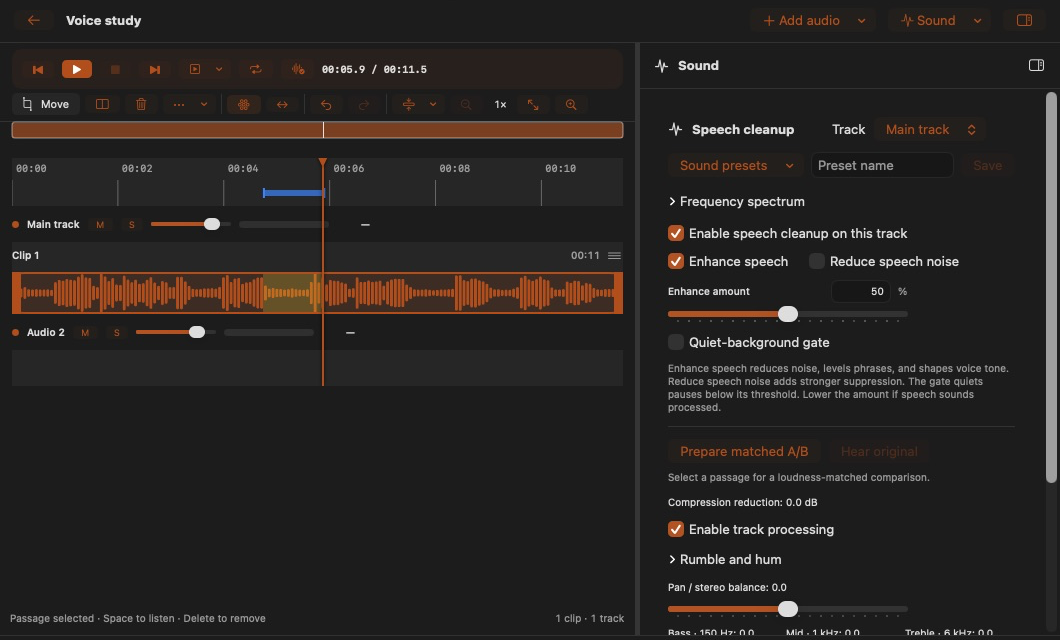The image size is (1060, 640).
Task: Mute the Main track with M
Action: point(100,224)
